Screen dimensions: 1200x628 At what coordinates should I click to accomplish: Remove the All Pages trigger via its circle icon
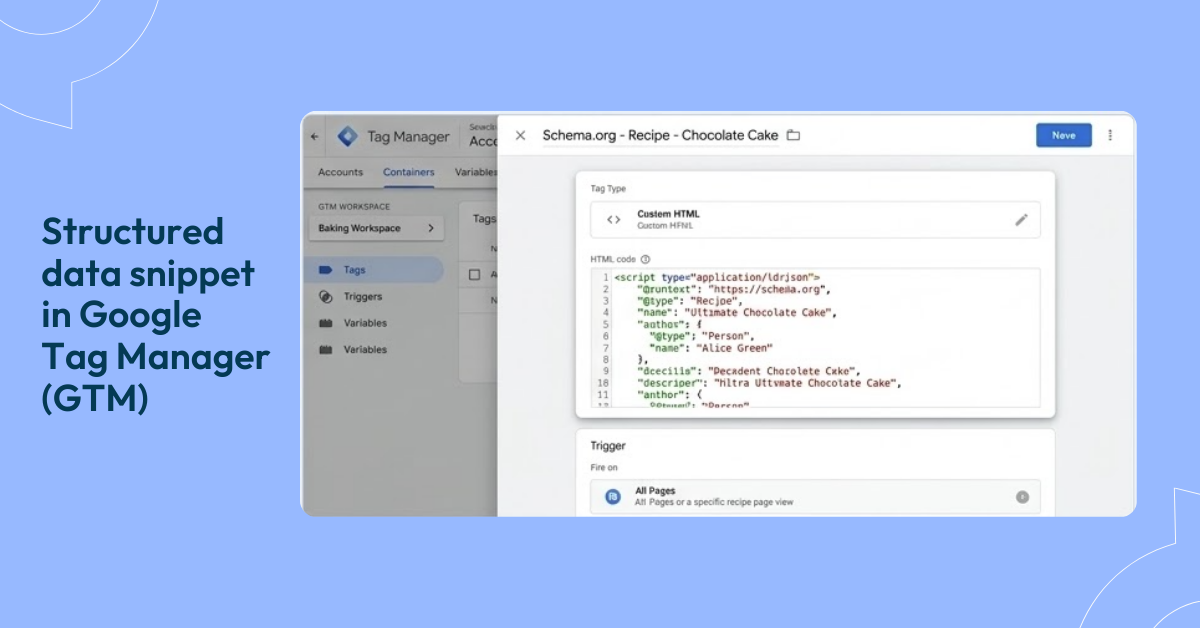tap(1022, 497)
